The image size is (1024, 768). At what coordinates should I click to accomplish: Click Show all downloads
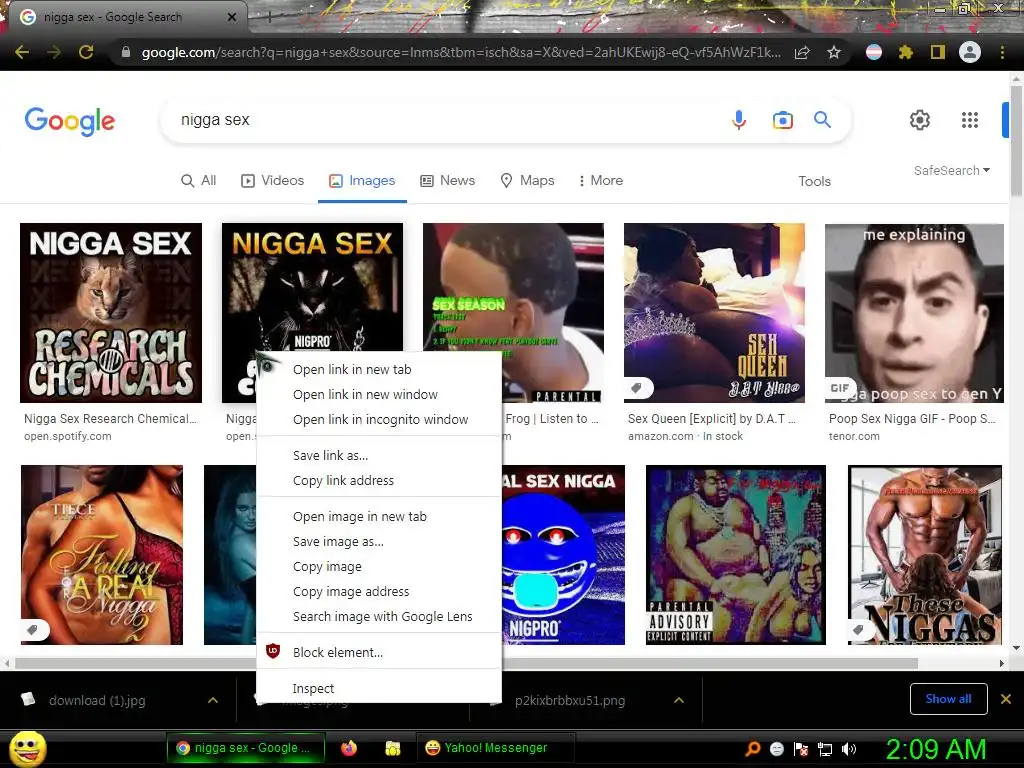click(x=948, y=699)
